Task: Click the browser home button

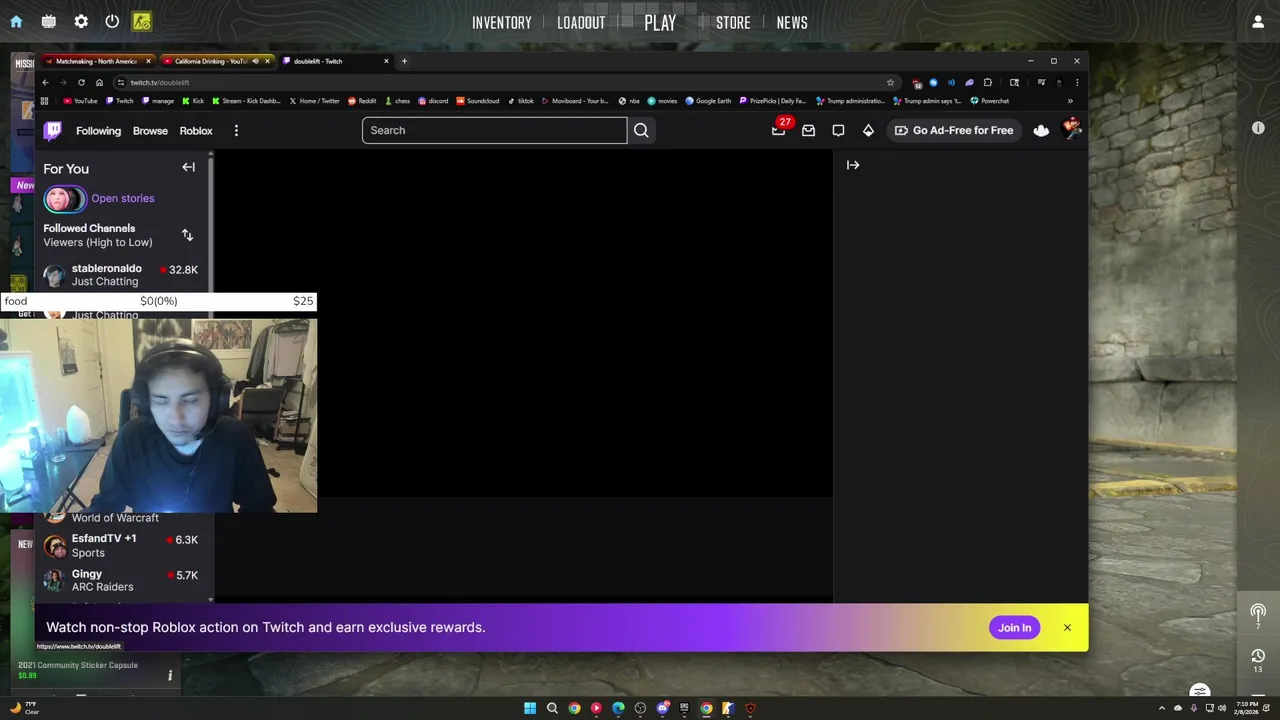Action: point(99,83)
